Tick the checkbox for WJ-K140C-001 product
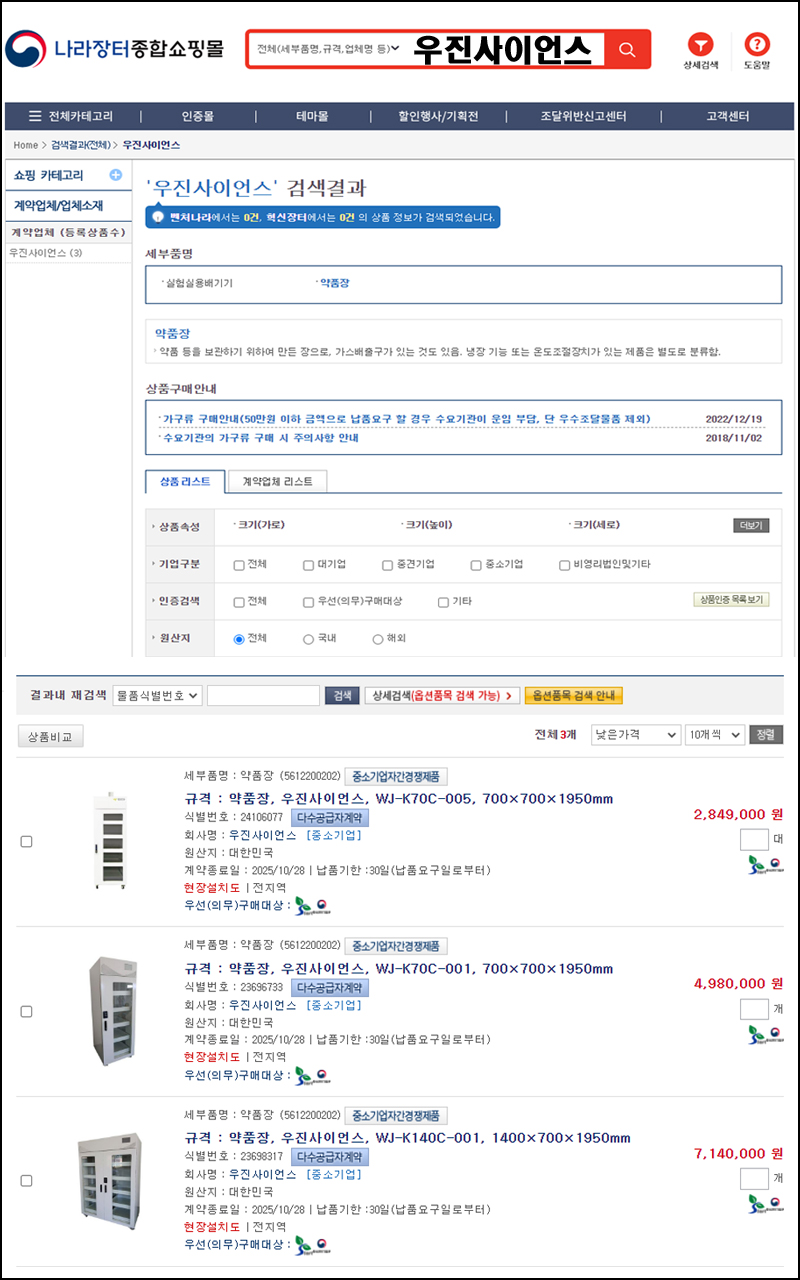The width and height of the screenshot is (800, 1280). [27, 1181]
